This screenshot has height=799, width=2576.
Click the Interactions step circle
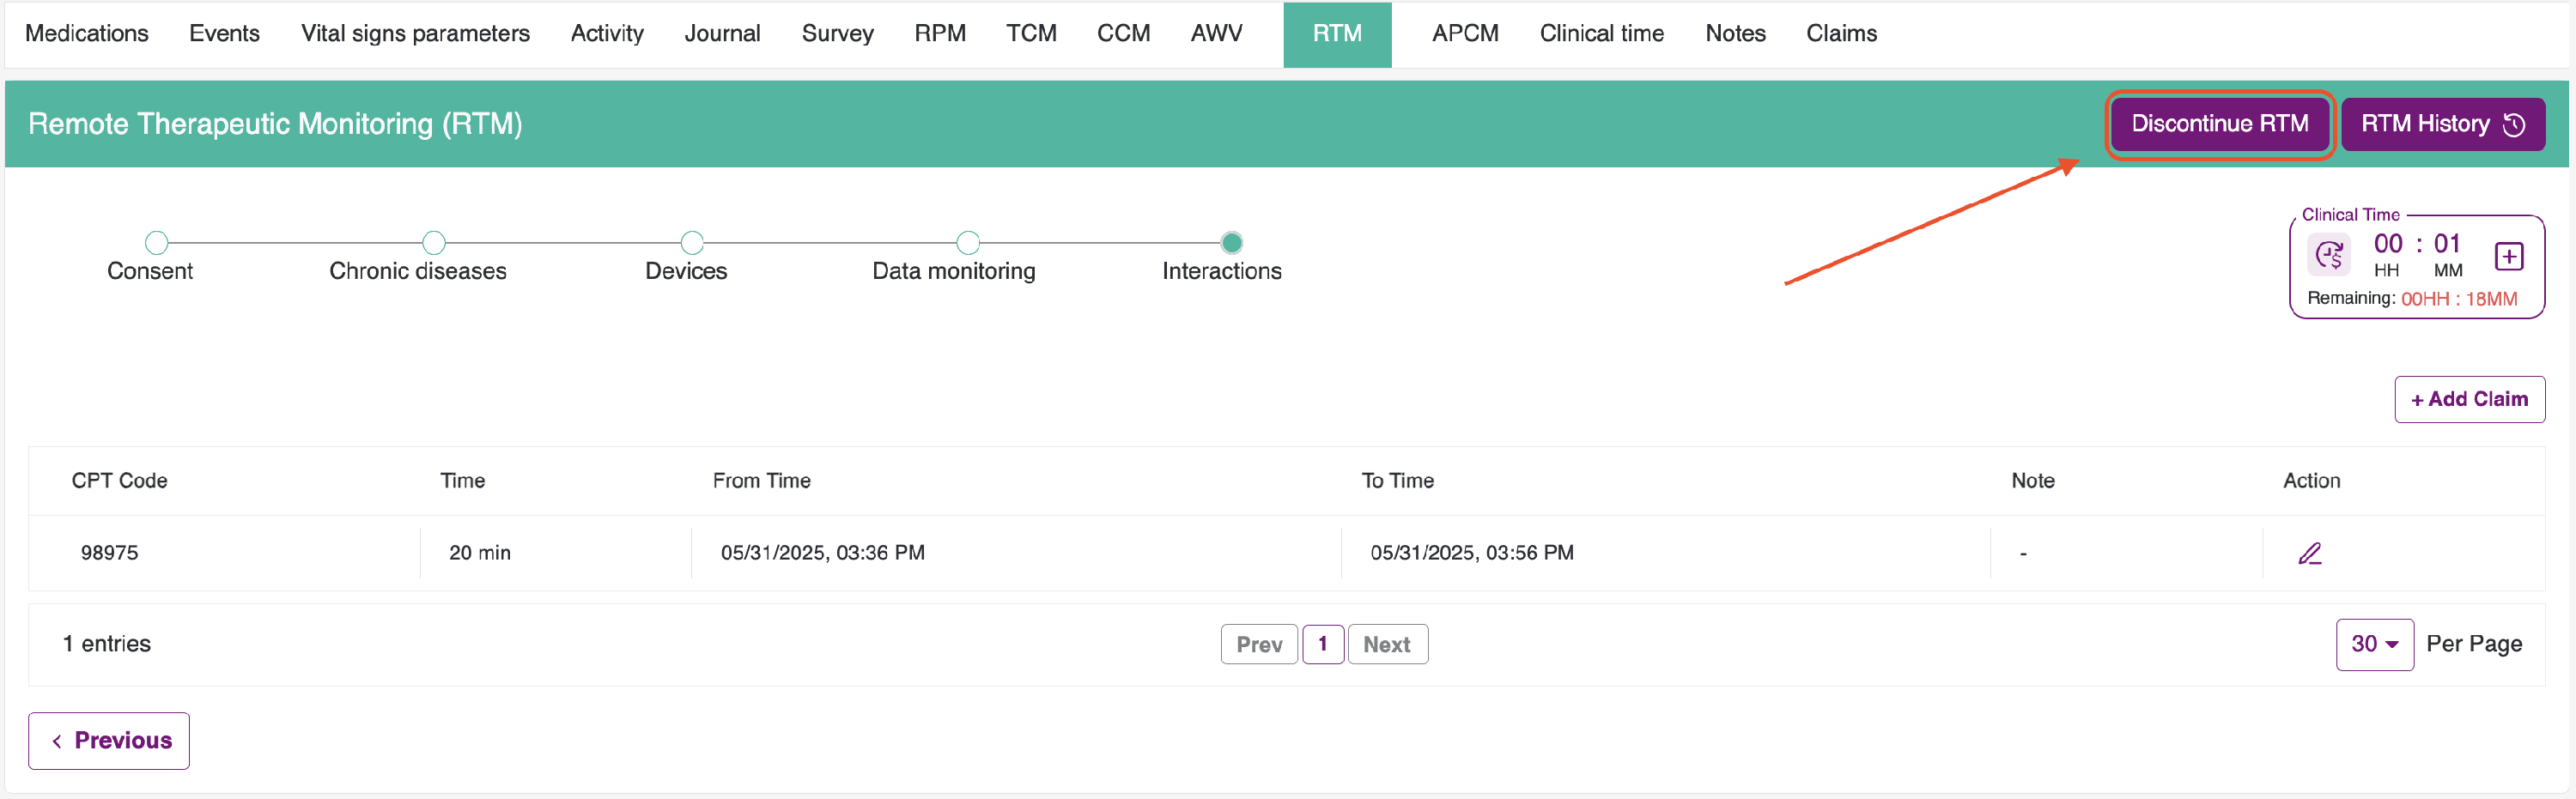pyautogui.click(x=1232, y=242)
